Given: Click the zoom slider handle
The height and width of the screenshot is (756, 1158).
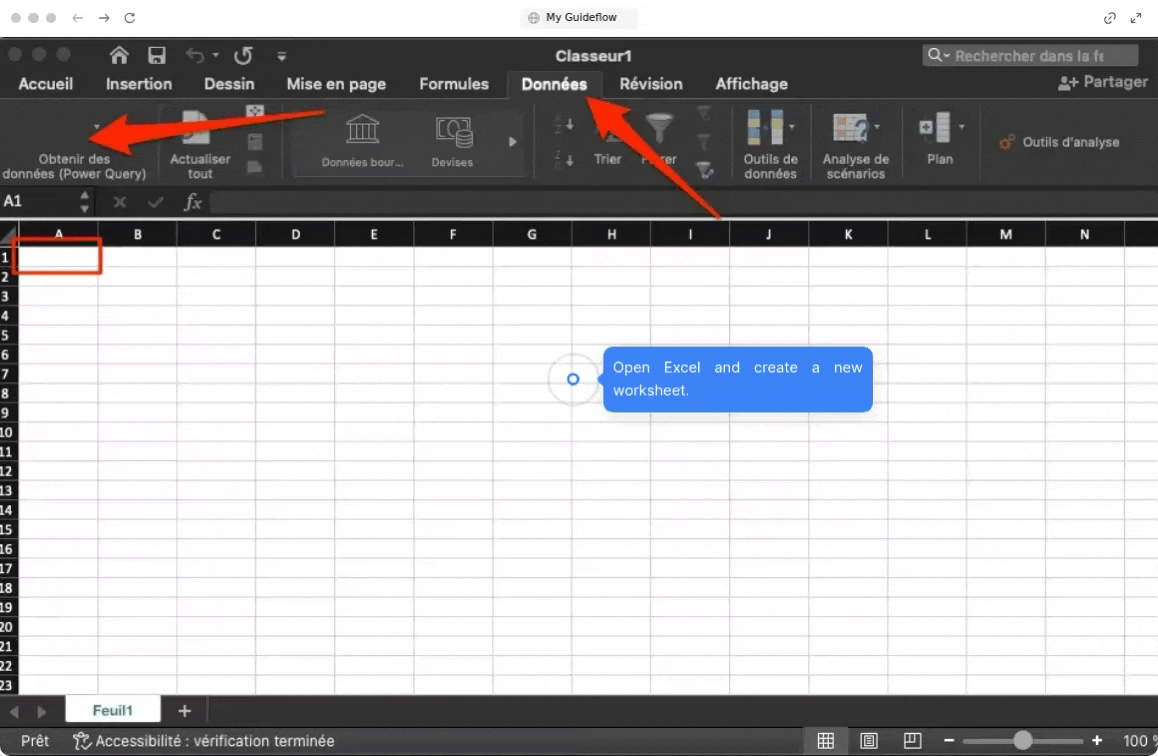Looking at the screenshot, I should [1022, 741].
